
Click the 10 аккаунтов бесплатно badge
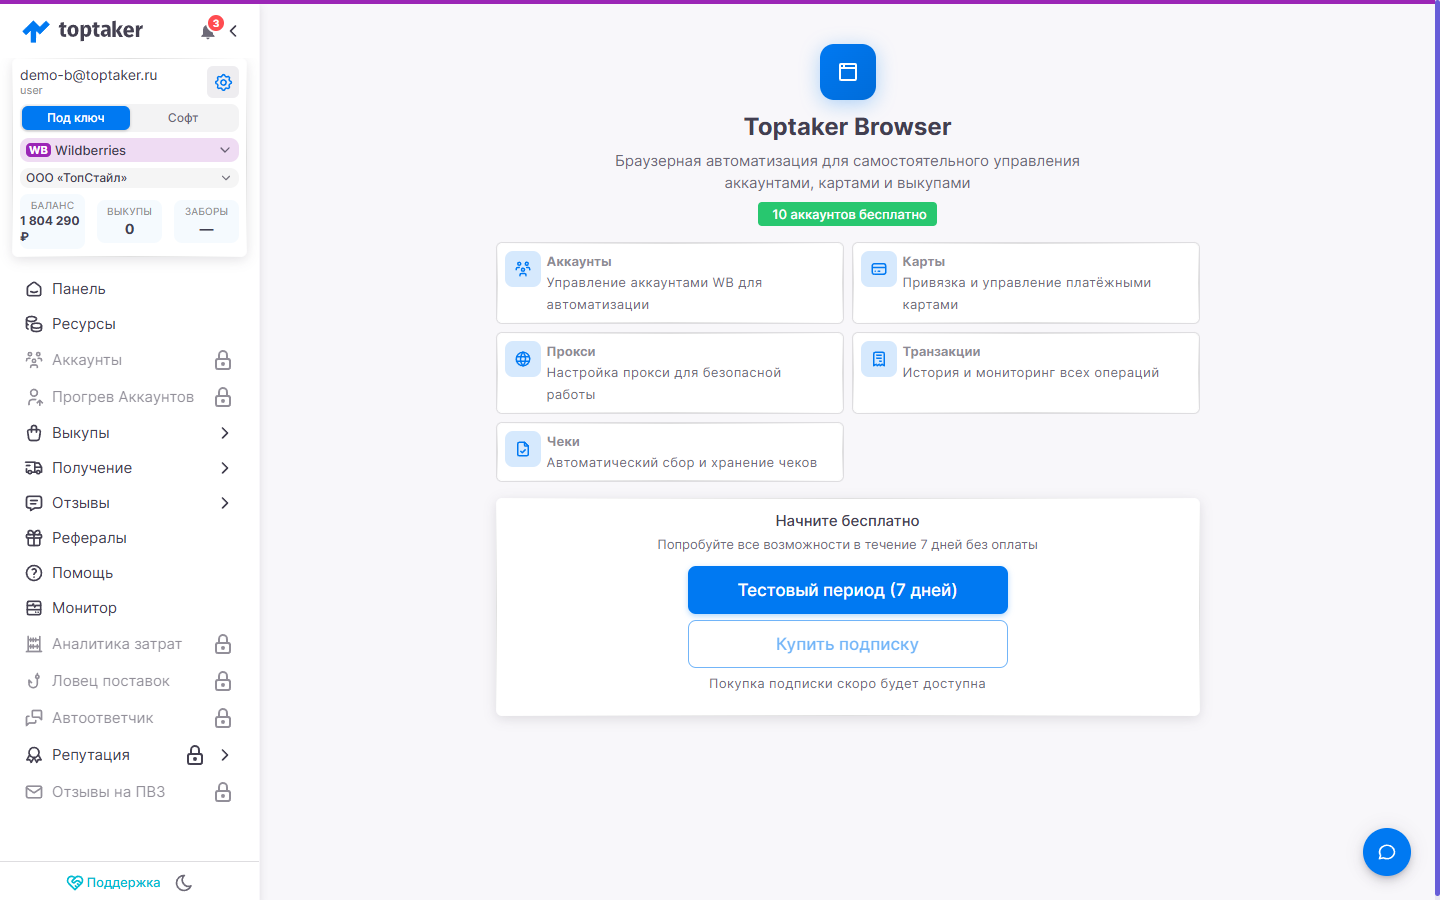pyautogui.click(x=848, y=214)
